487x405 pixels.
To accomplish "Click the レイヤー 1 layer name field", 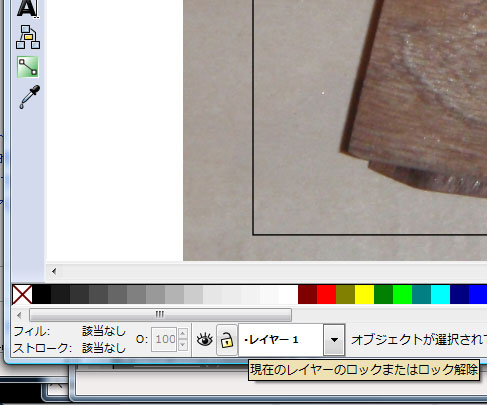I will (x=281, y=340).
